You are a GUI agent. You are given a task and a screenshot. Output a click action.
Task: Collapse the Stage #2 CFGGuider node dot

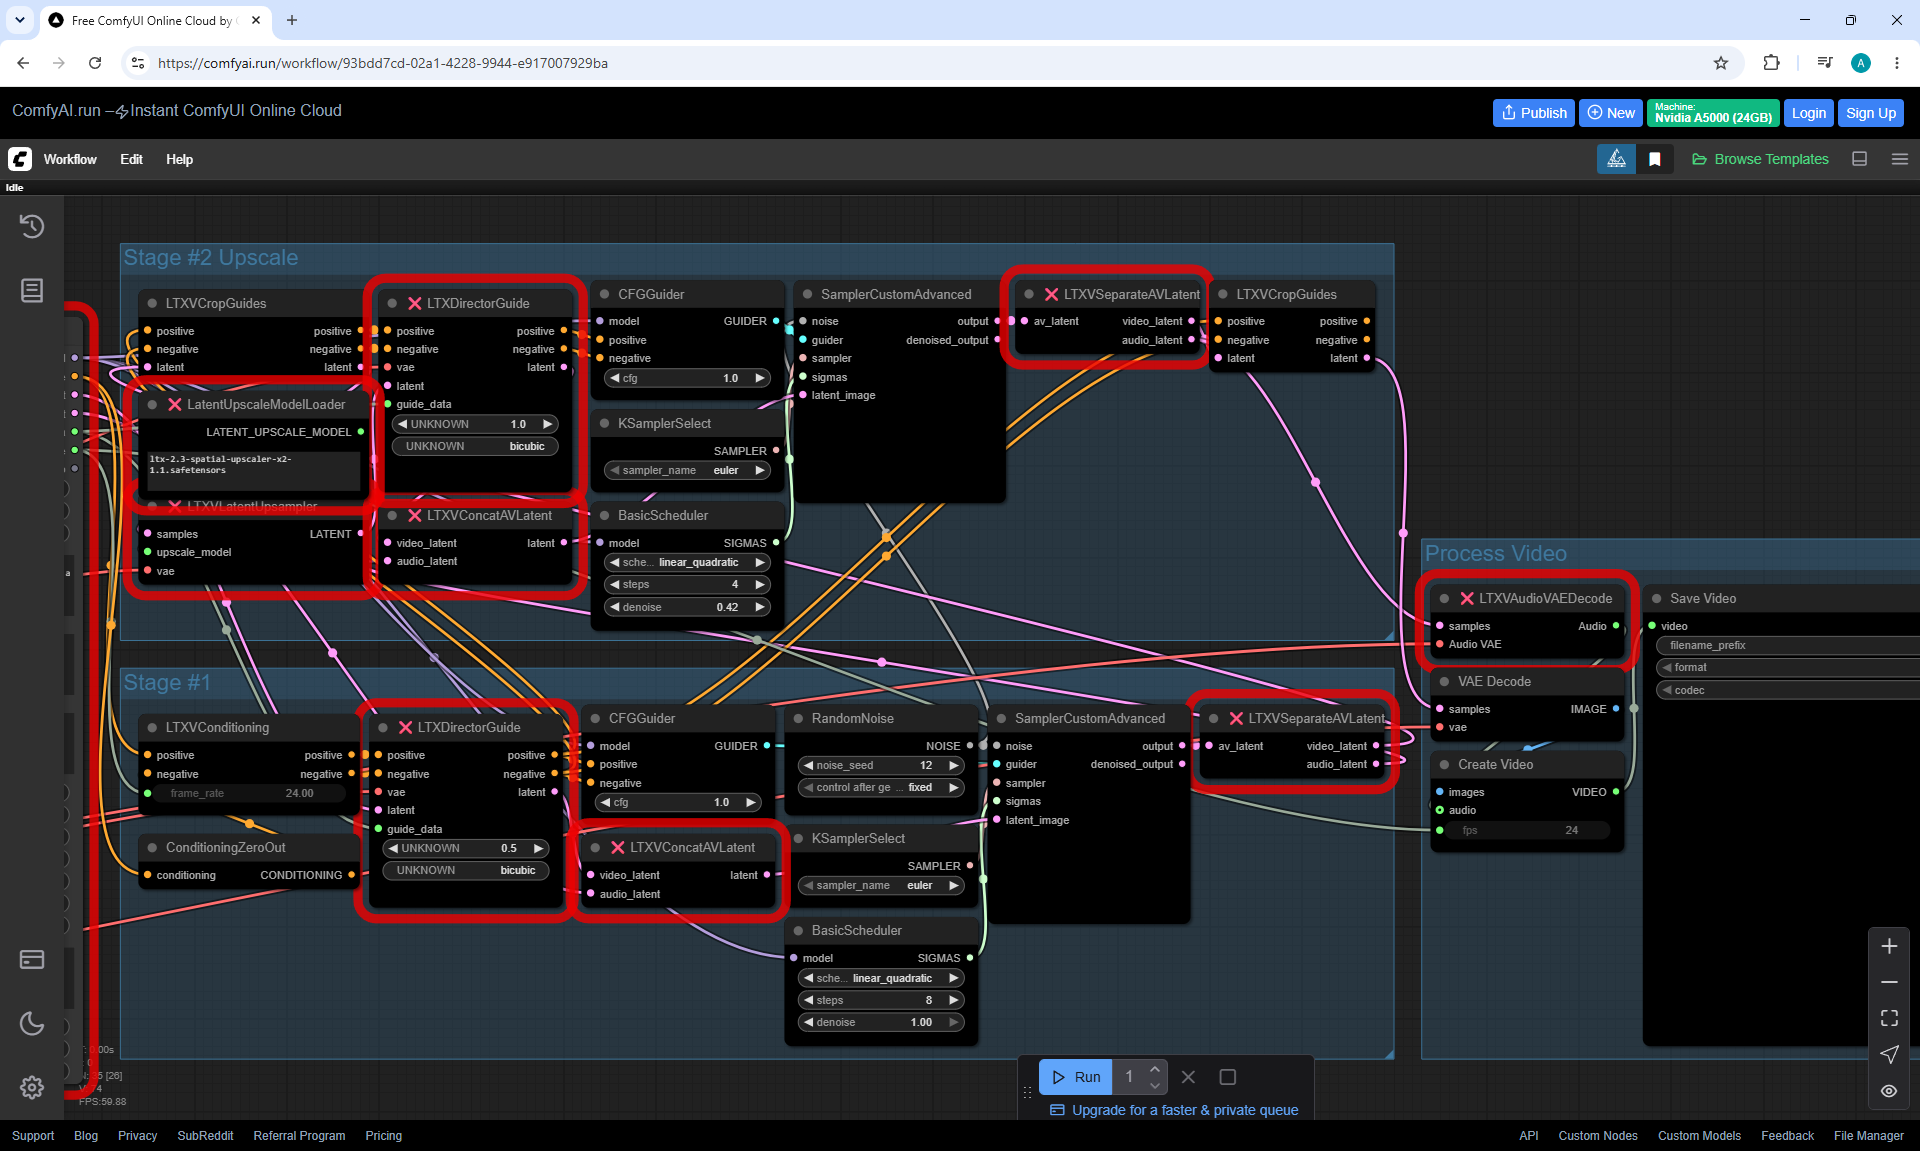(604, 294)
